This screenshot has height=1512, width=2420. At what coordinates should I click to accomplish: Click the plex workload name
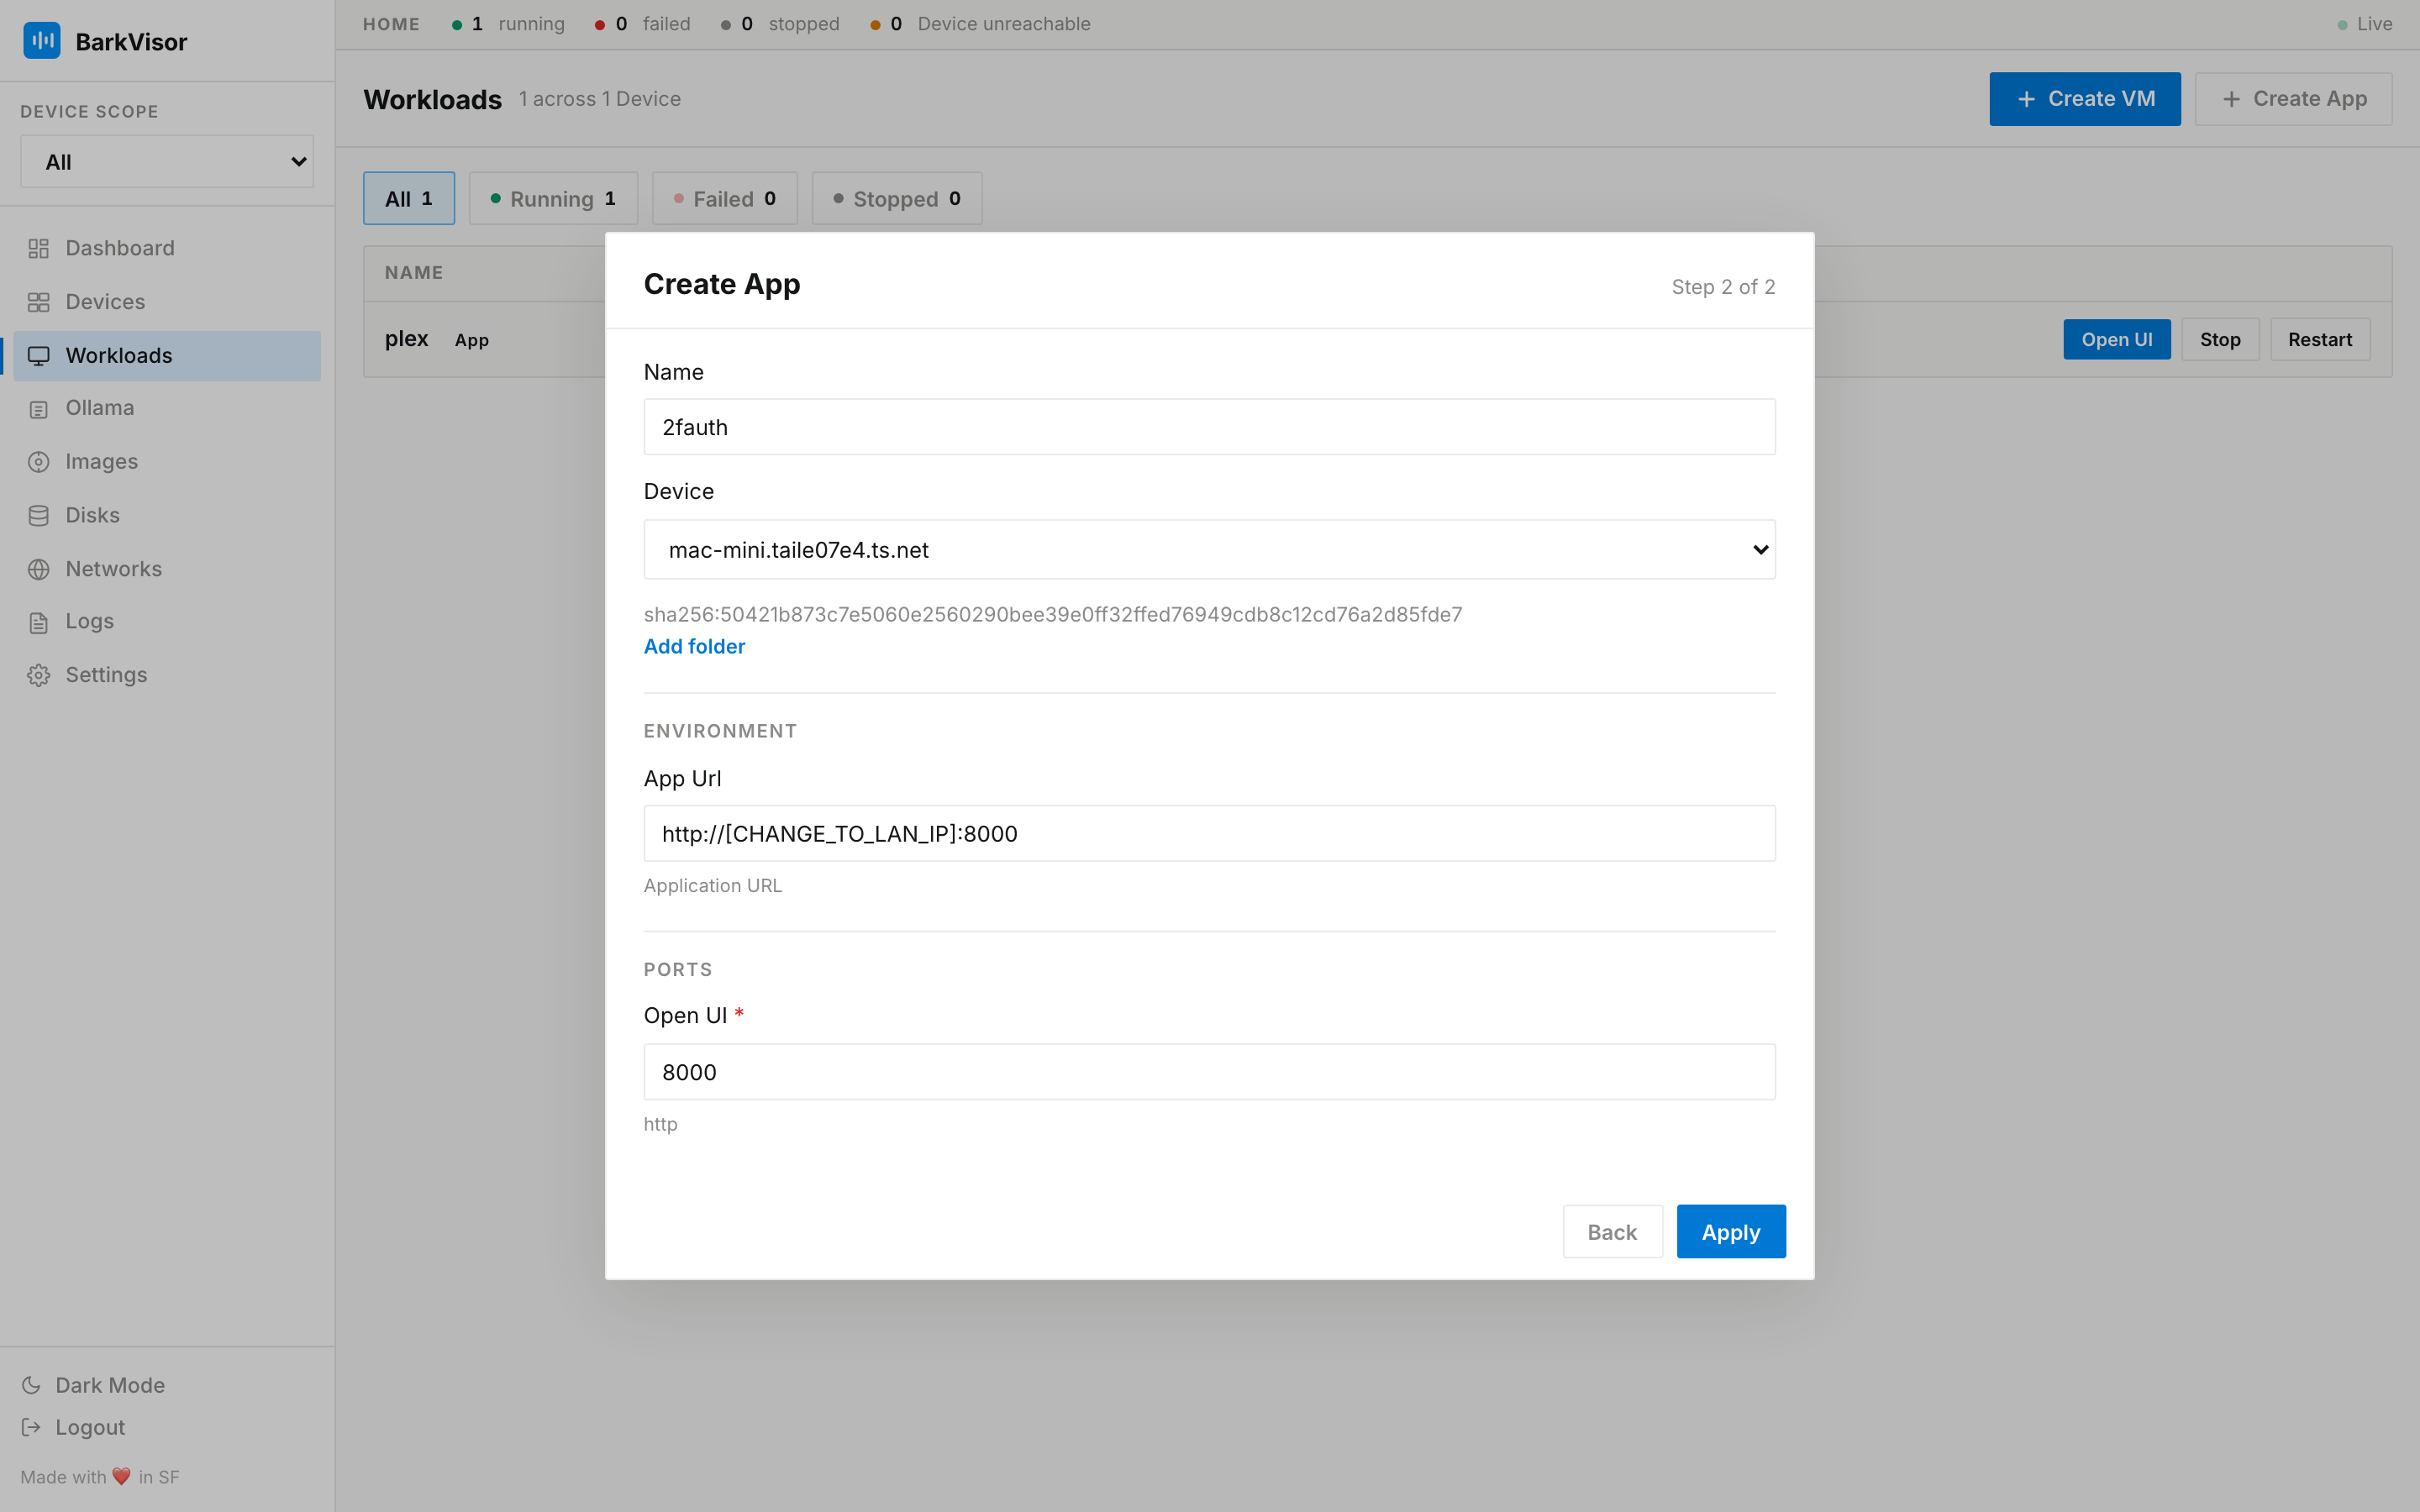[406, 339]
